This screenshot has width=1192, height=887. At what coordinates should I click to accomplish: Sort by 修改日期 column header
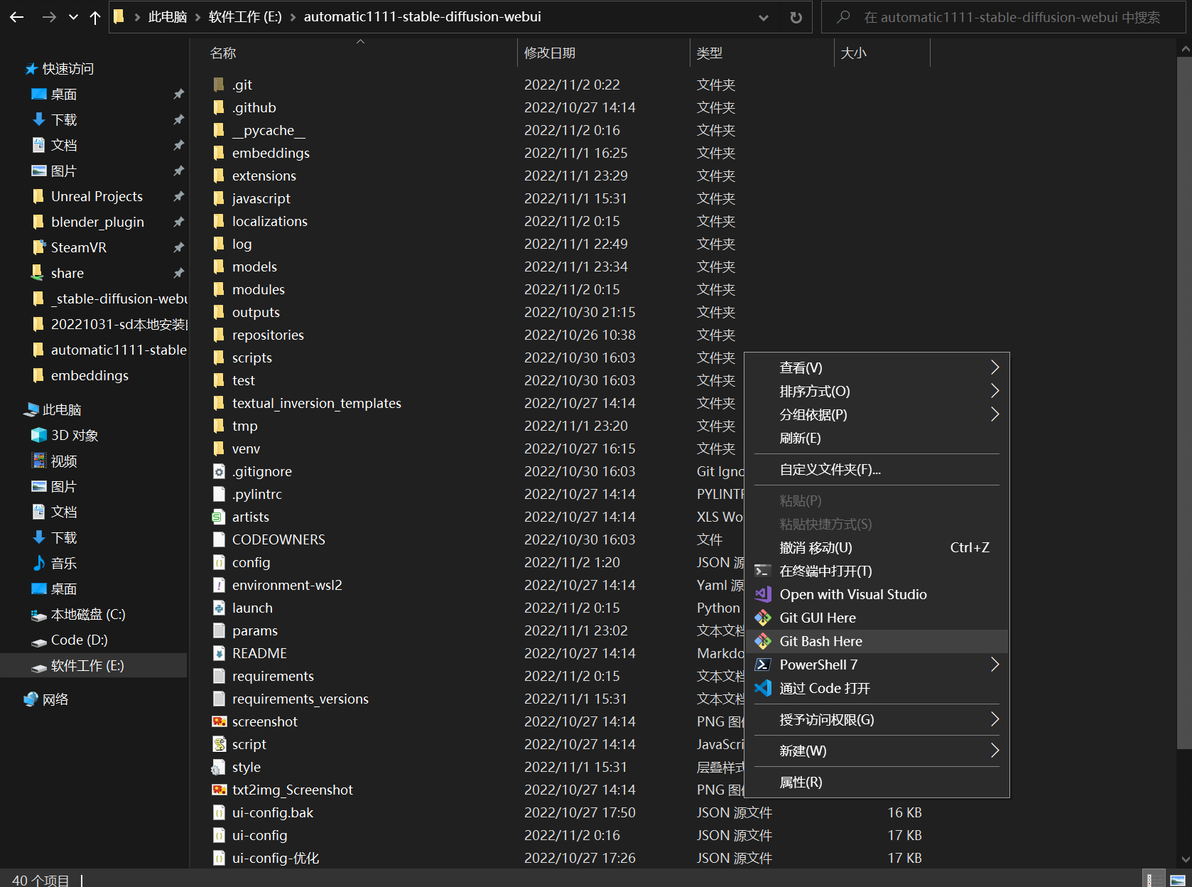point(550,53)
